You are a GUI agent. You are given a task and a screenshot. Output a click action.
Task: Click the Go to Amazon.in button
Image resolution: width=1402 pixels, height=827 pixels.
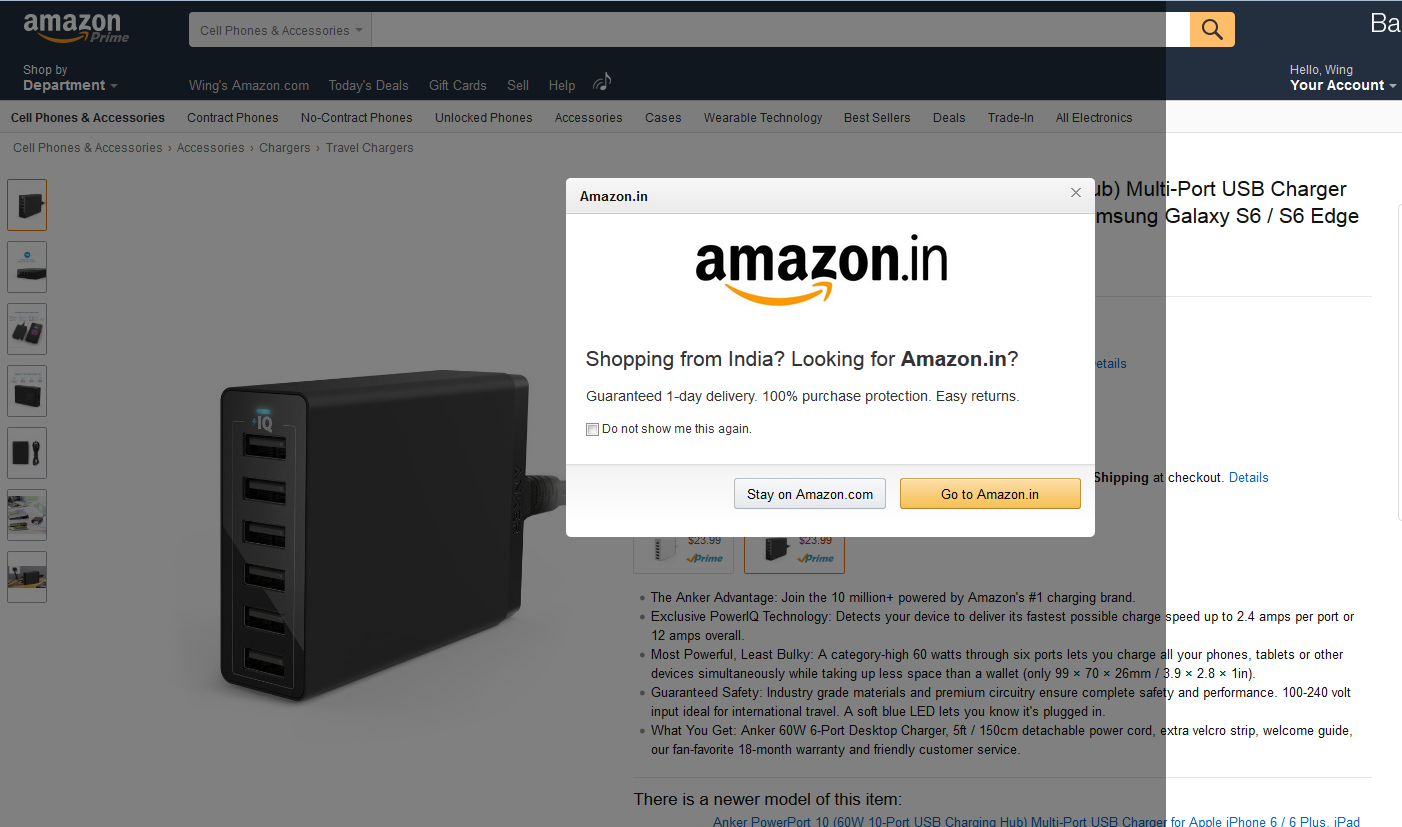(990, 494)
